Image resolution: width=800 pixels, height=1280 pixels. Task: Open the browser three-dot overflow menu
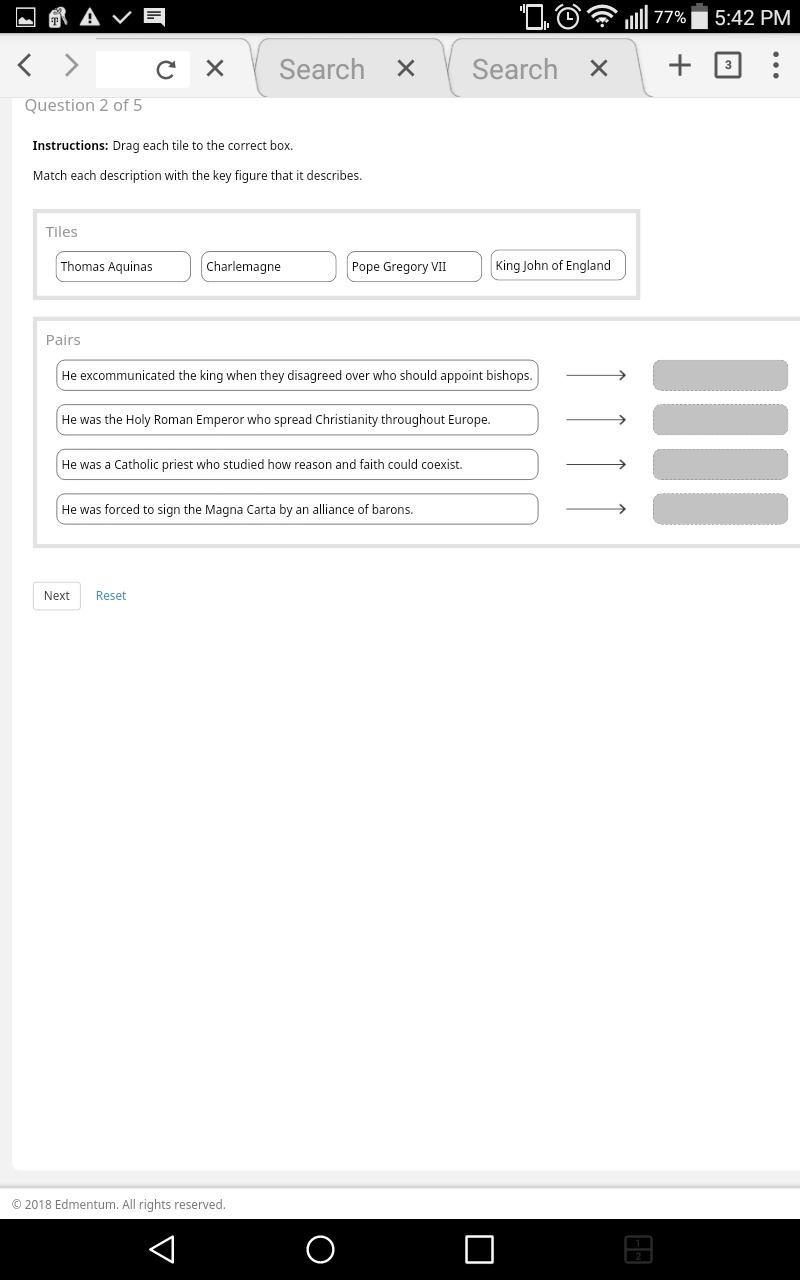[x=775, y=66]
